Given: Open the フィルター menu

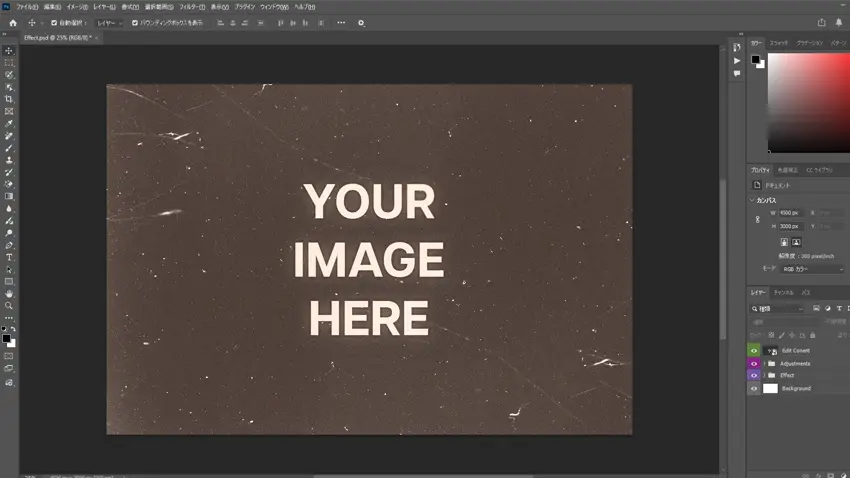Looking at the screenshot, I should [191, 7].
